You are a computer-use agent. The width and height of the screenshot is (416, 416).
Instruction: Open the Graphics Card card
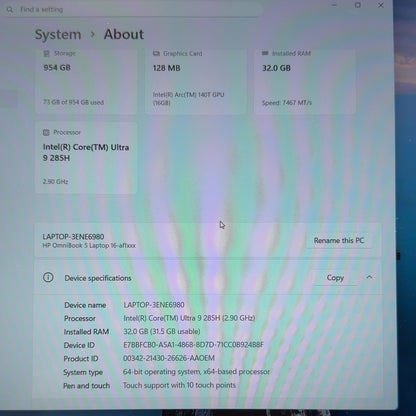pos(196,82)
